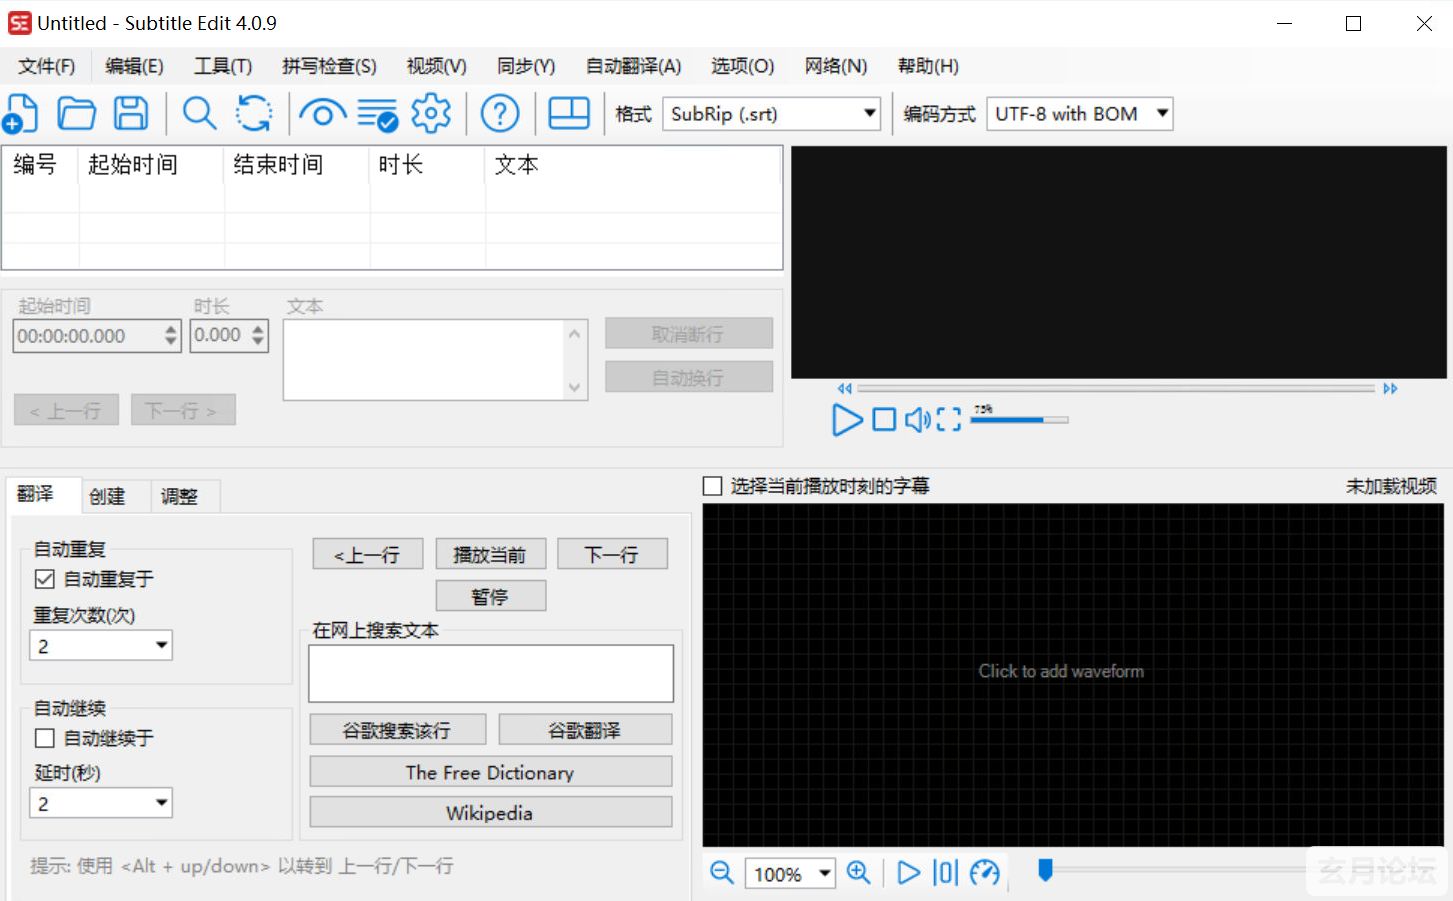This screenshot has height=901, width=1453.
Task: Click video fast-forward double-arrow icon
Action: coord(1390,388)
